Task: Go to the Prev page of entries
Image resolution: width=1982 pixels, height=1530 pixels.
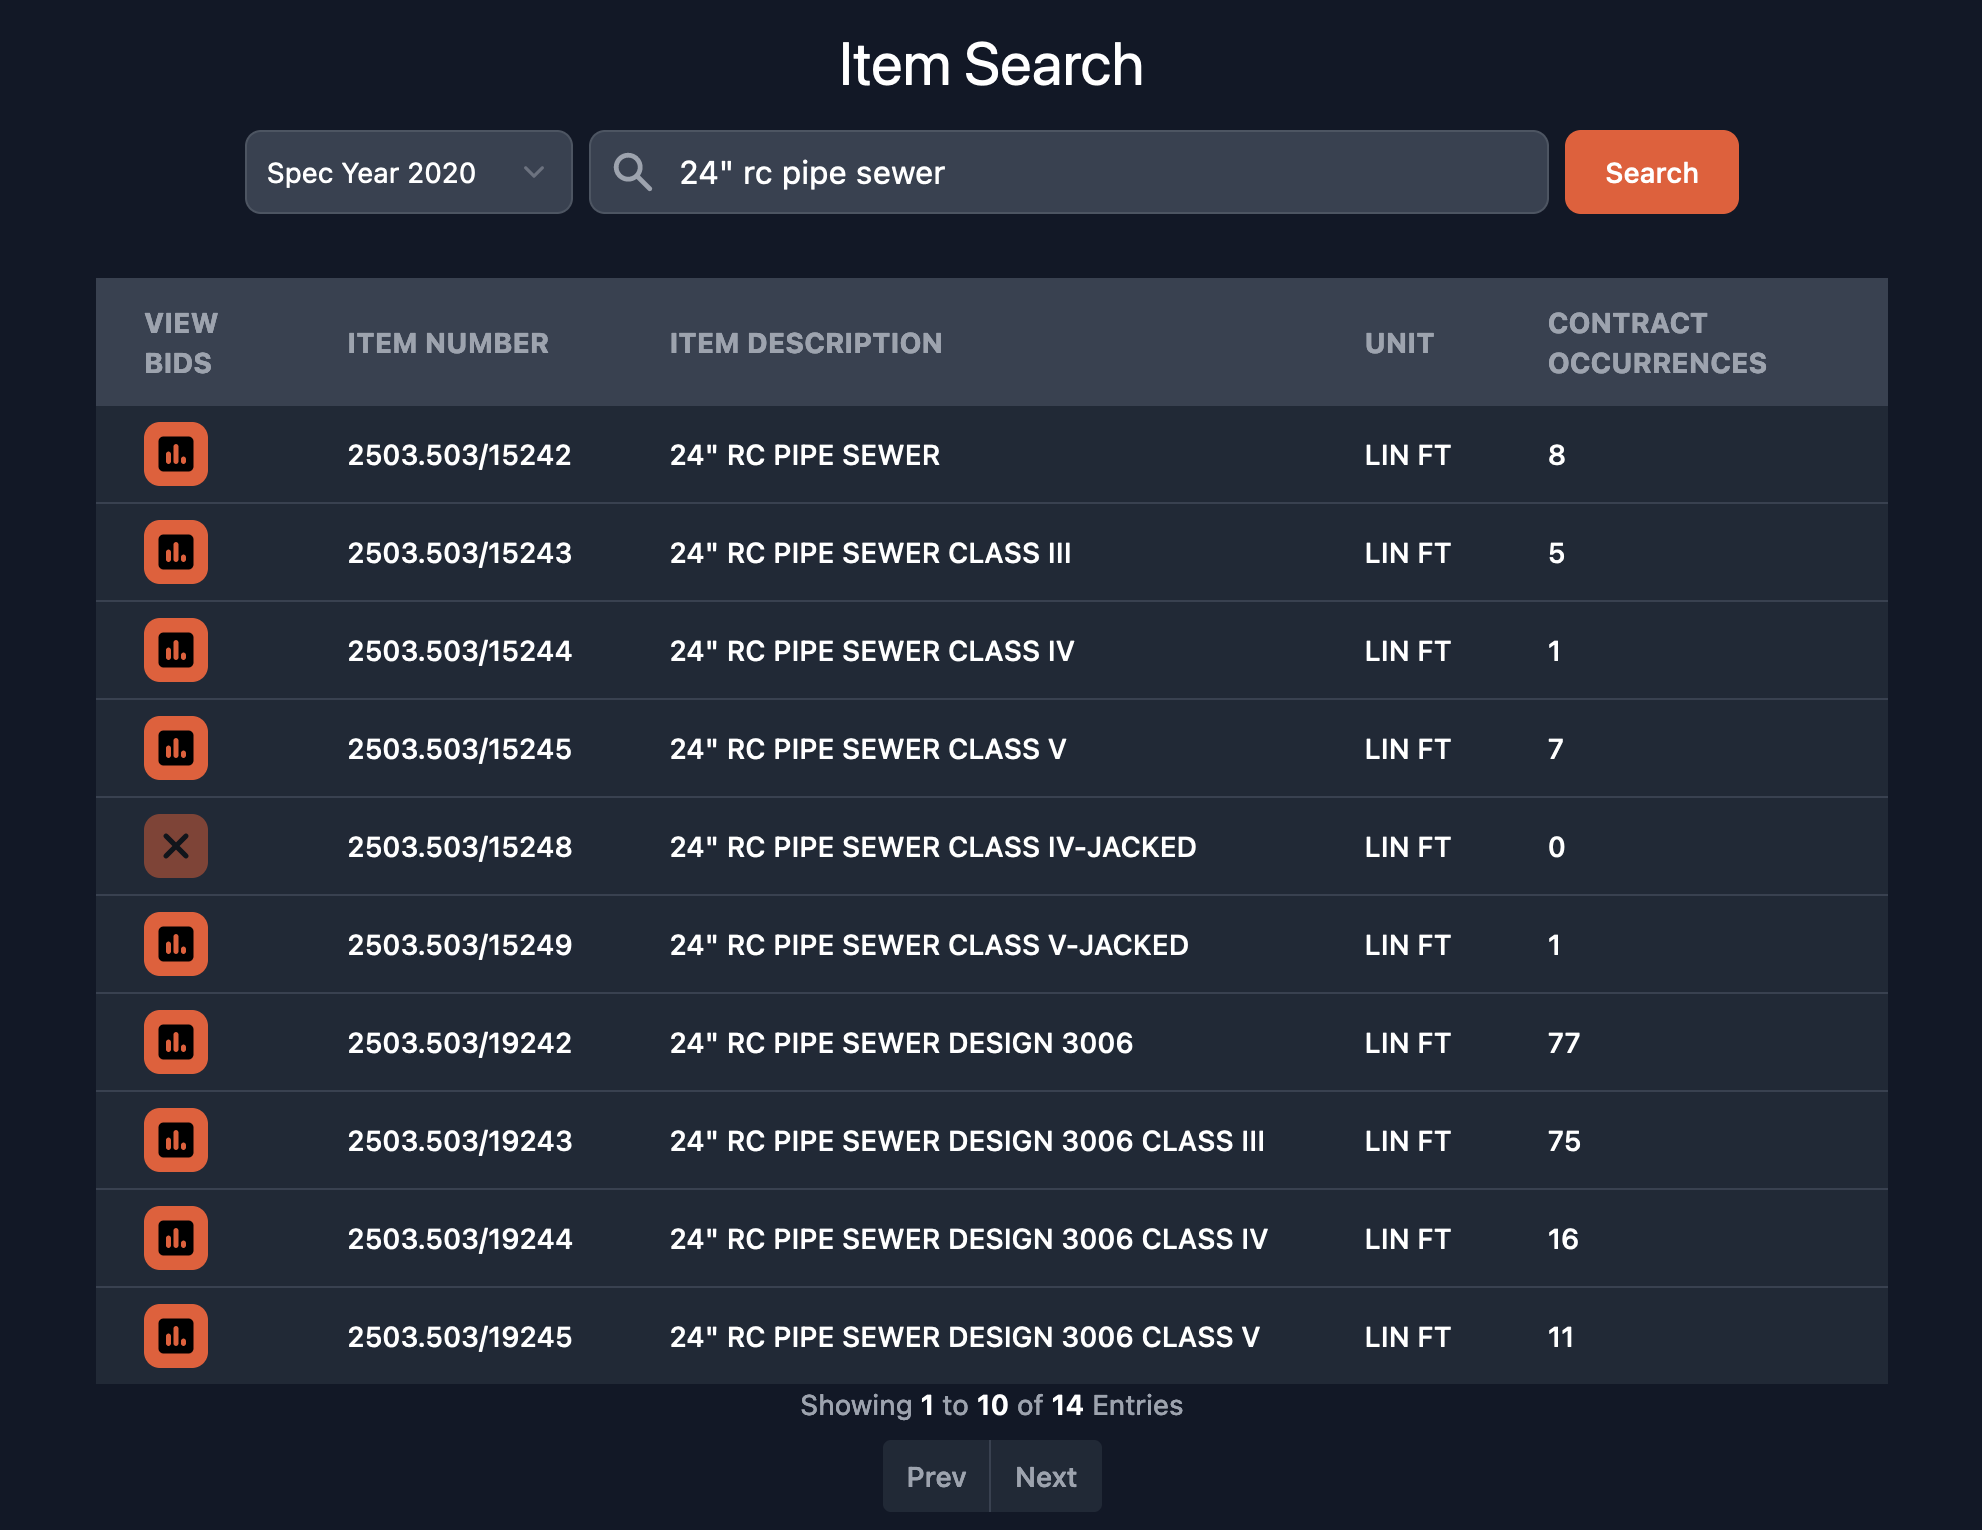Action: (936, 1476)
